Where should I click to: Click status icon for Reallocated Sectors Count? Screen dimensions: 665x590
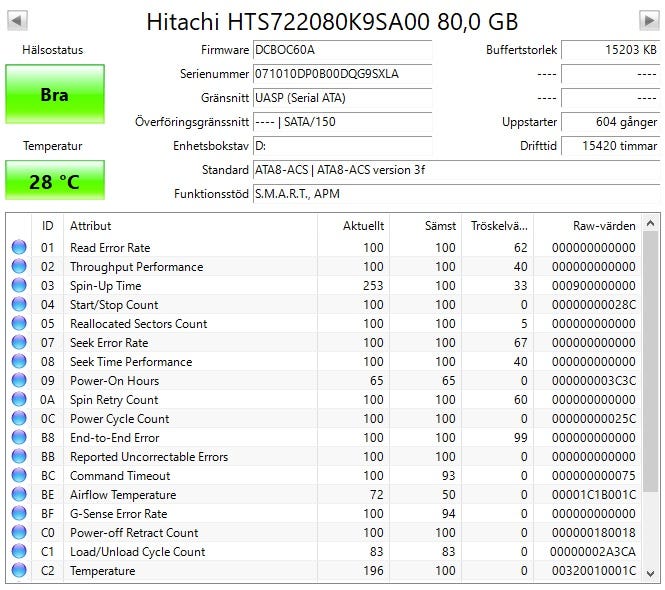19,324
